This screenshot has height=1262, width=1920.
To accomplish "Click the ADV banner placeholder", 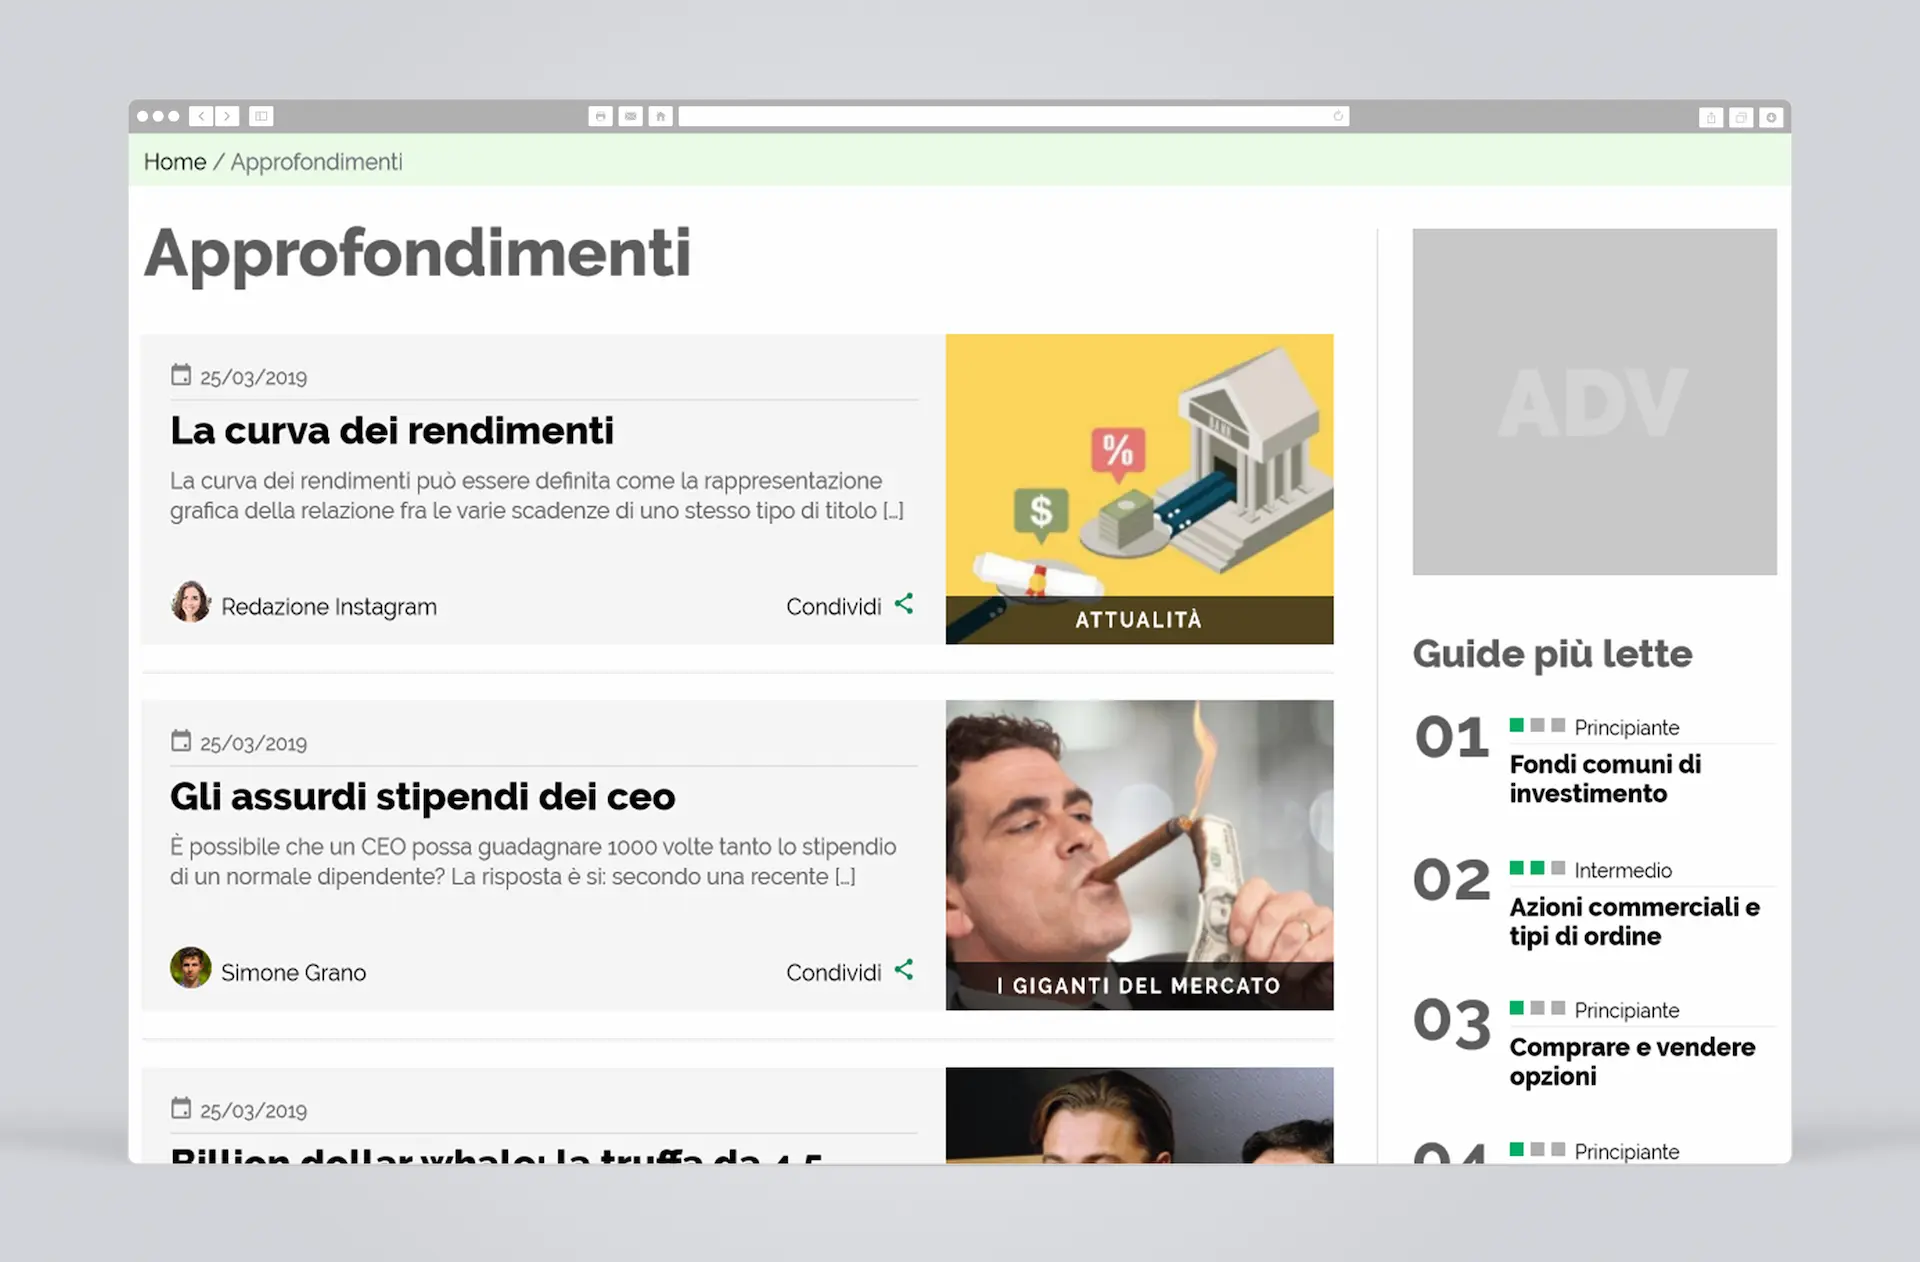I will tap(1594, 402).
